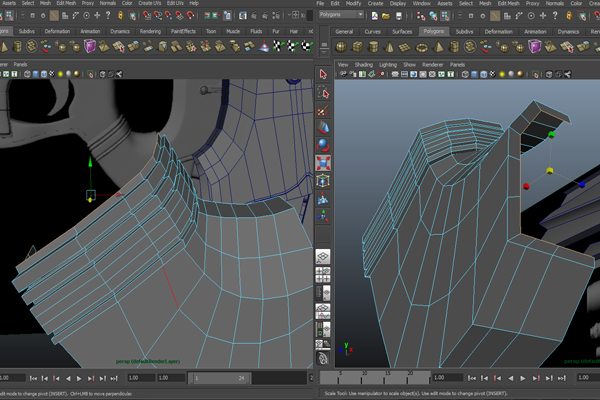Select the Universal Manipulator tool in toolbox
This screenshot has height=400, width=600.
(323, 181)
